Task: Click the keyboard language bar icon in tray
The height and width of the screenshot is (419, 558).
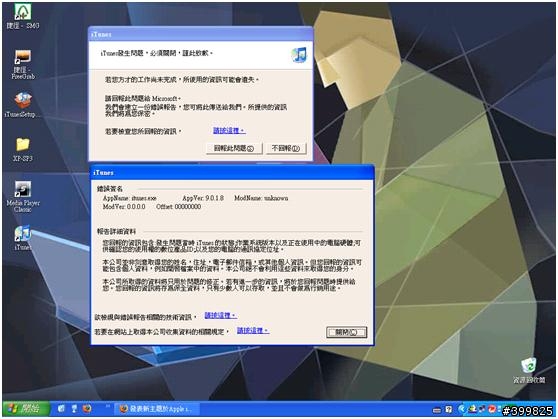Action: [437, 410]
